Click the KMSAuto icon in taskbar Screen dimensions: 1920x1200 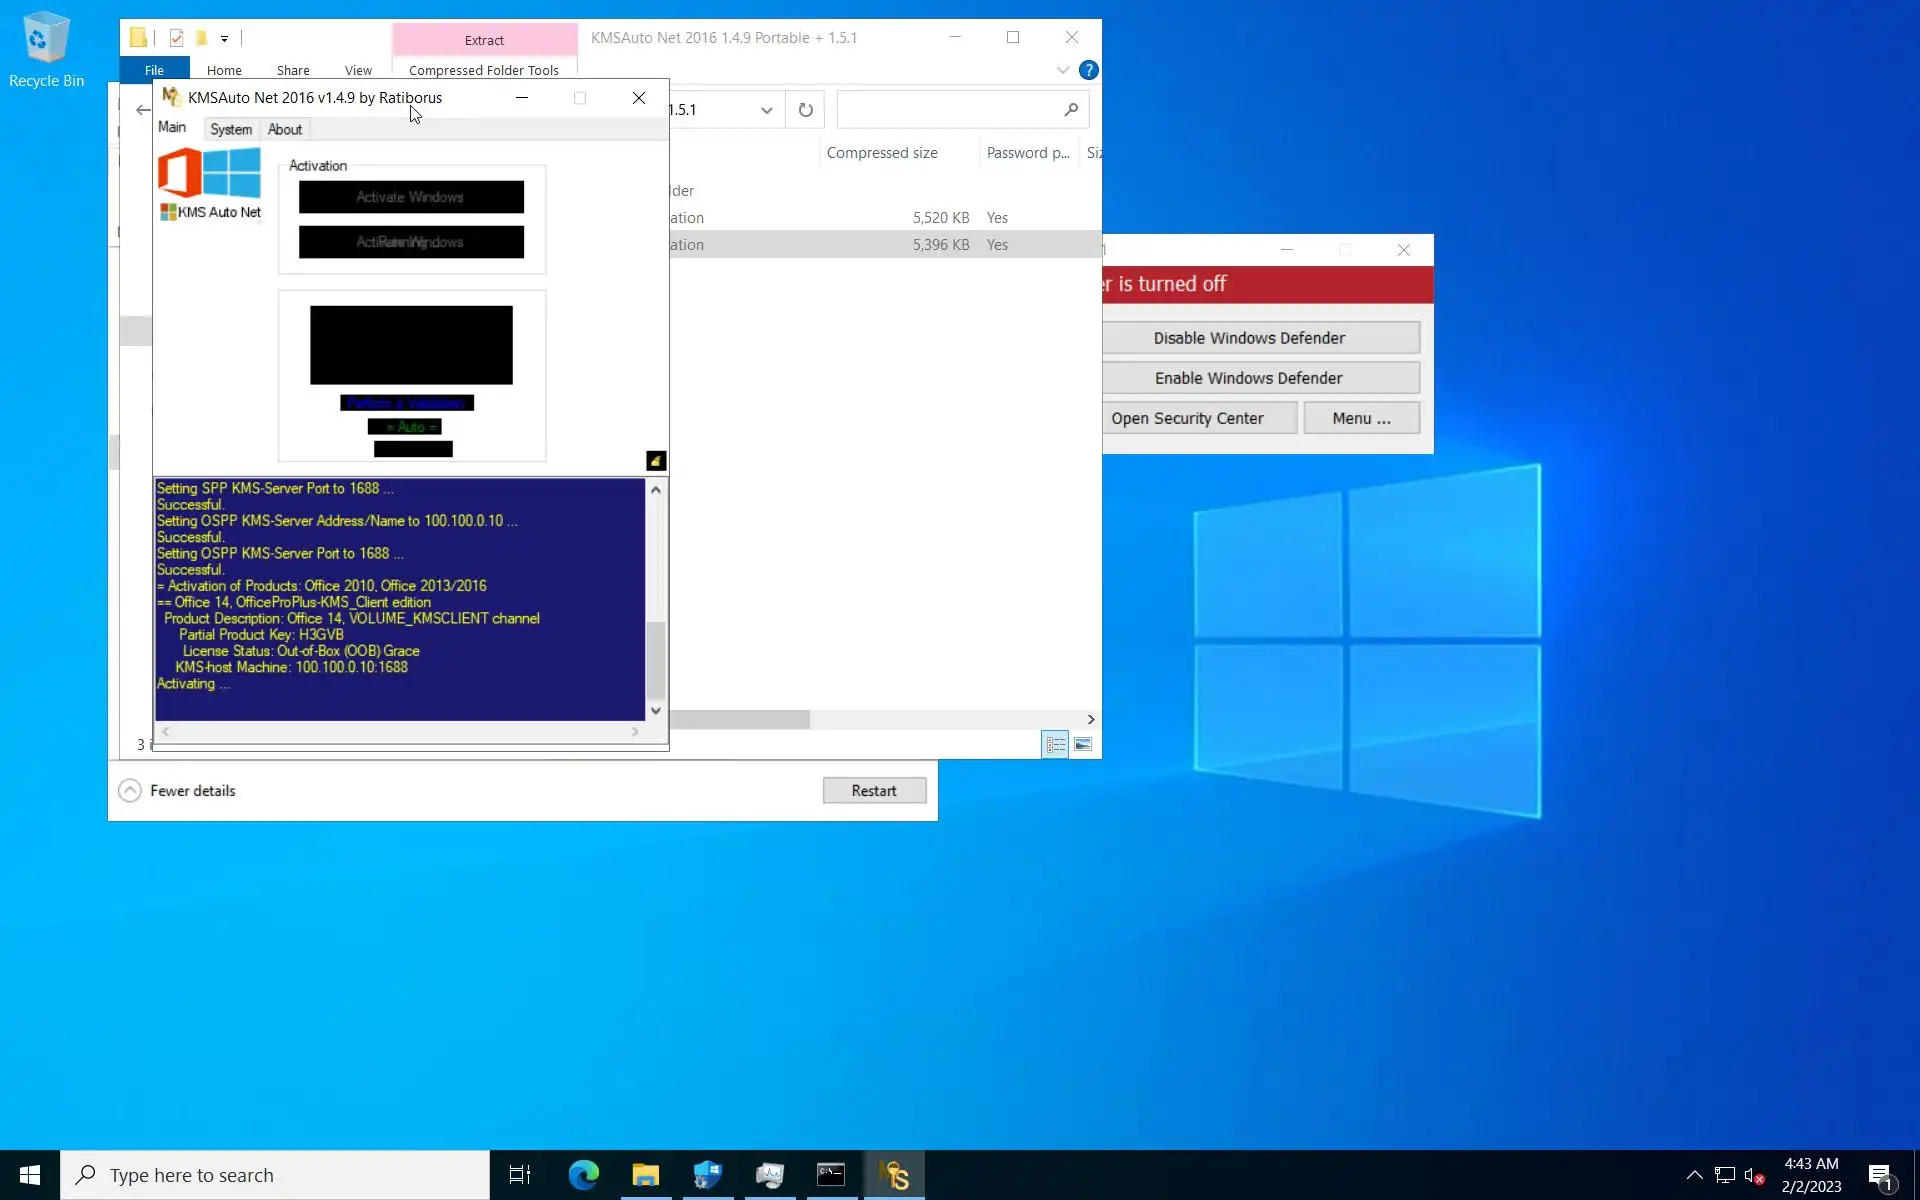894,1175
